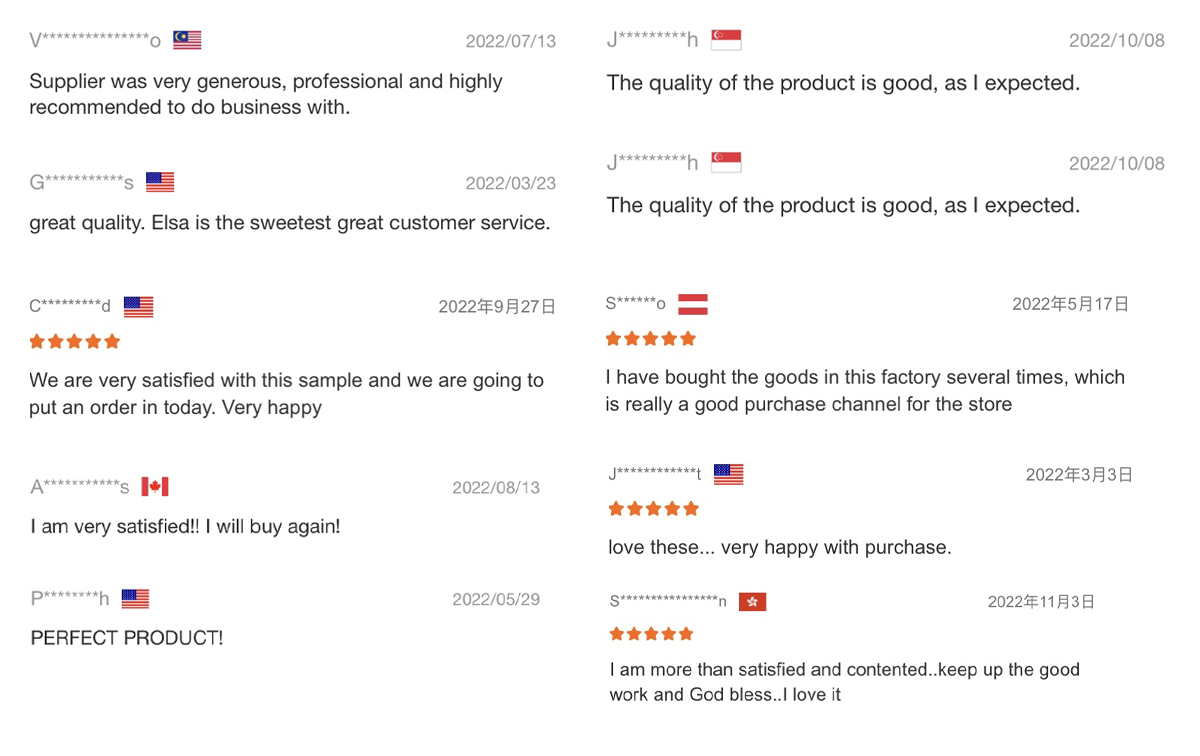
Task: Click the US flag beside reviewer P***h
Action: tap(135, 599)
